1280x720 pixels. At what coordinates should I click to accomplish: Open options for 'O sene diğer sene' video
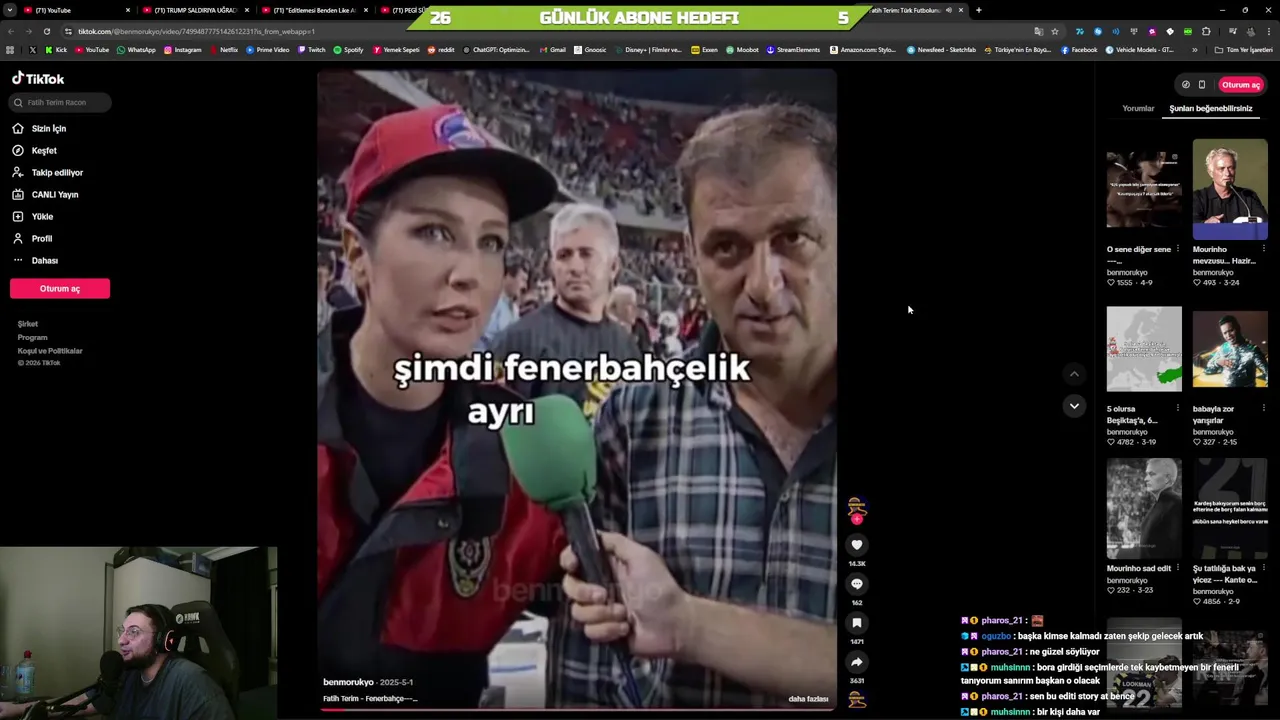1177,249
